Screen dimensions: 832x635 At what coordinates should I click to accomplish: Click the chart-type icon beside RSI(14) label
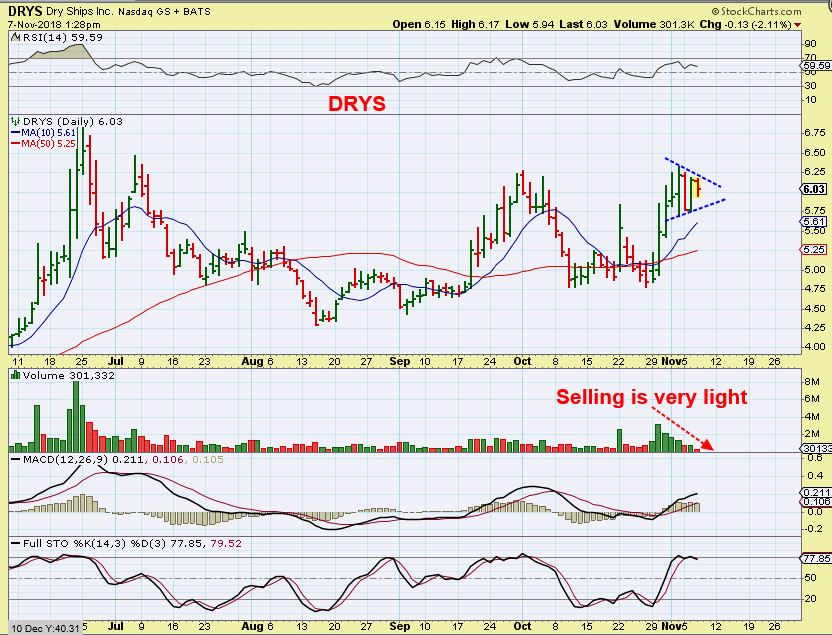pyautogui.click(x=15, y=38)
